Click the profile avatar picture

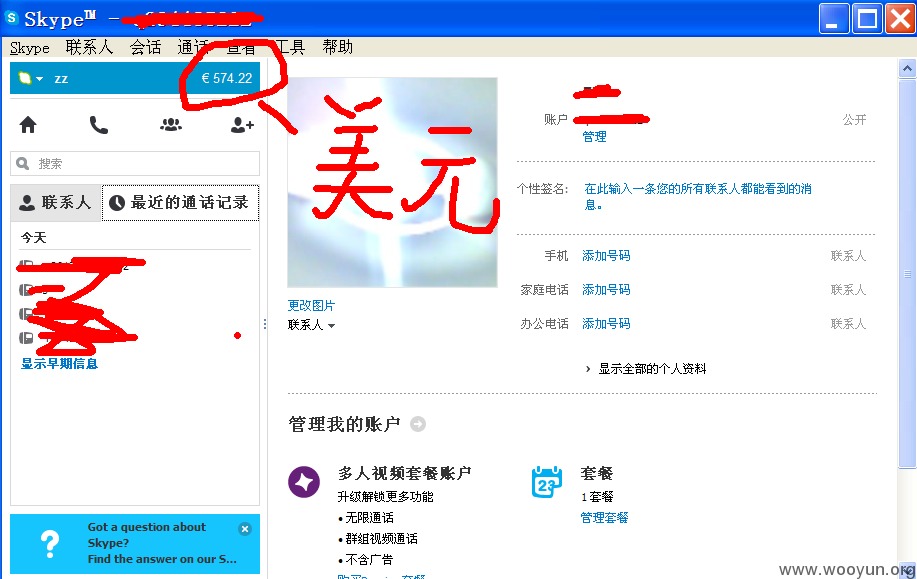392,182
